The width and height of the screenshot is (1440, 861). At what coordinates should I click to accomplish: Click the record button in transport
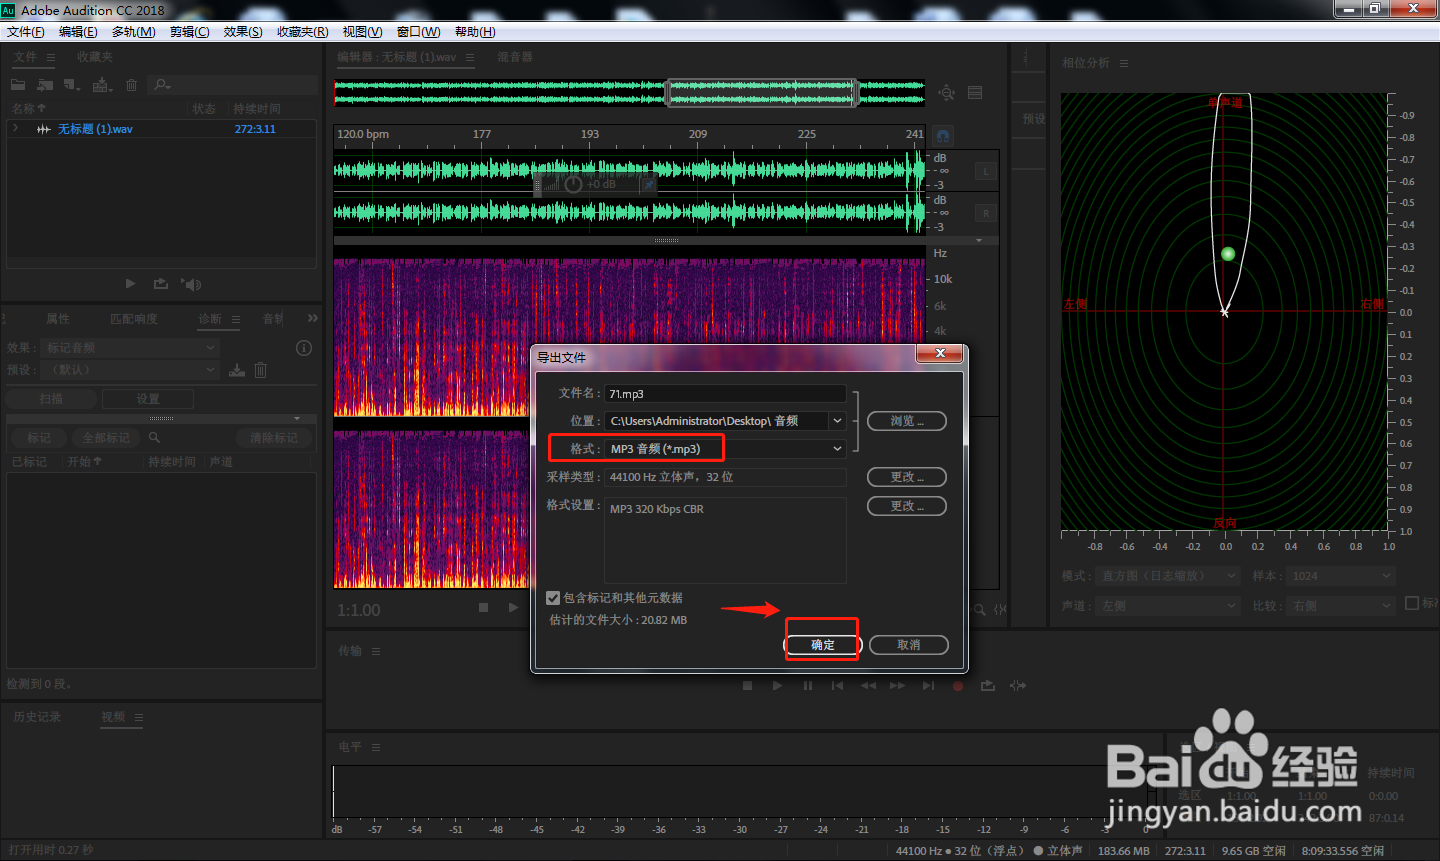click(x=958, y=686)
